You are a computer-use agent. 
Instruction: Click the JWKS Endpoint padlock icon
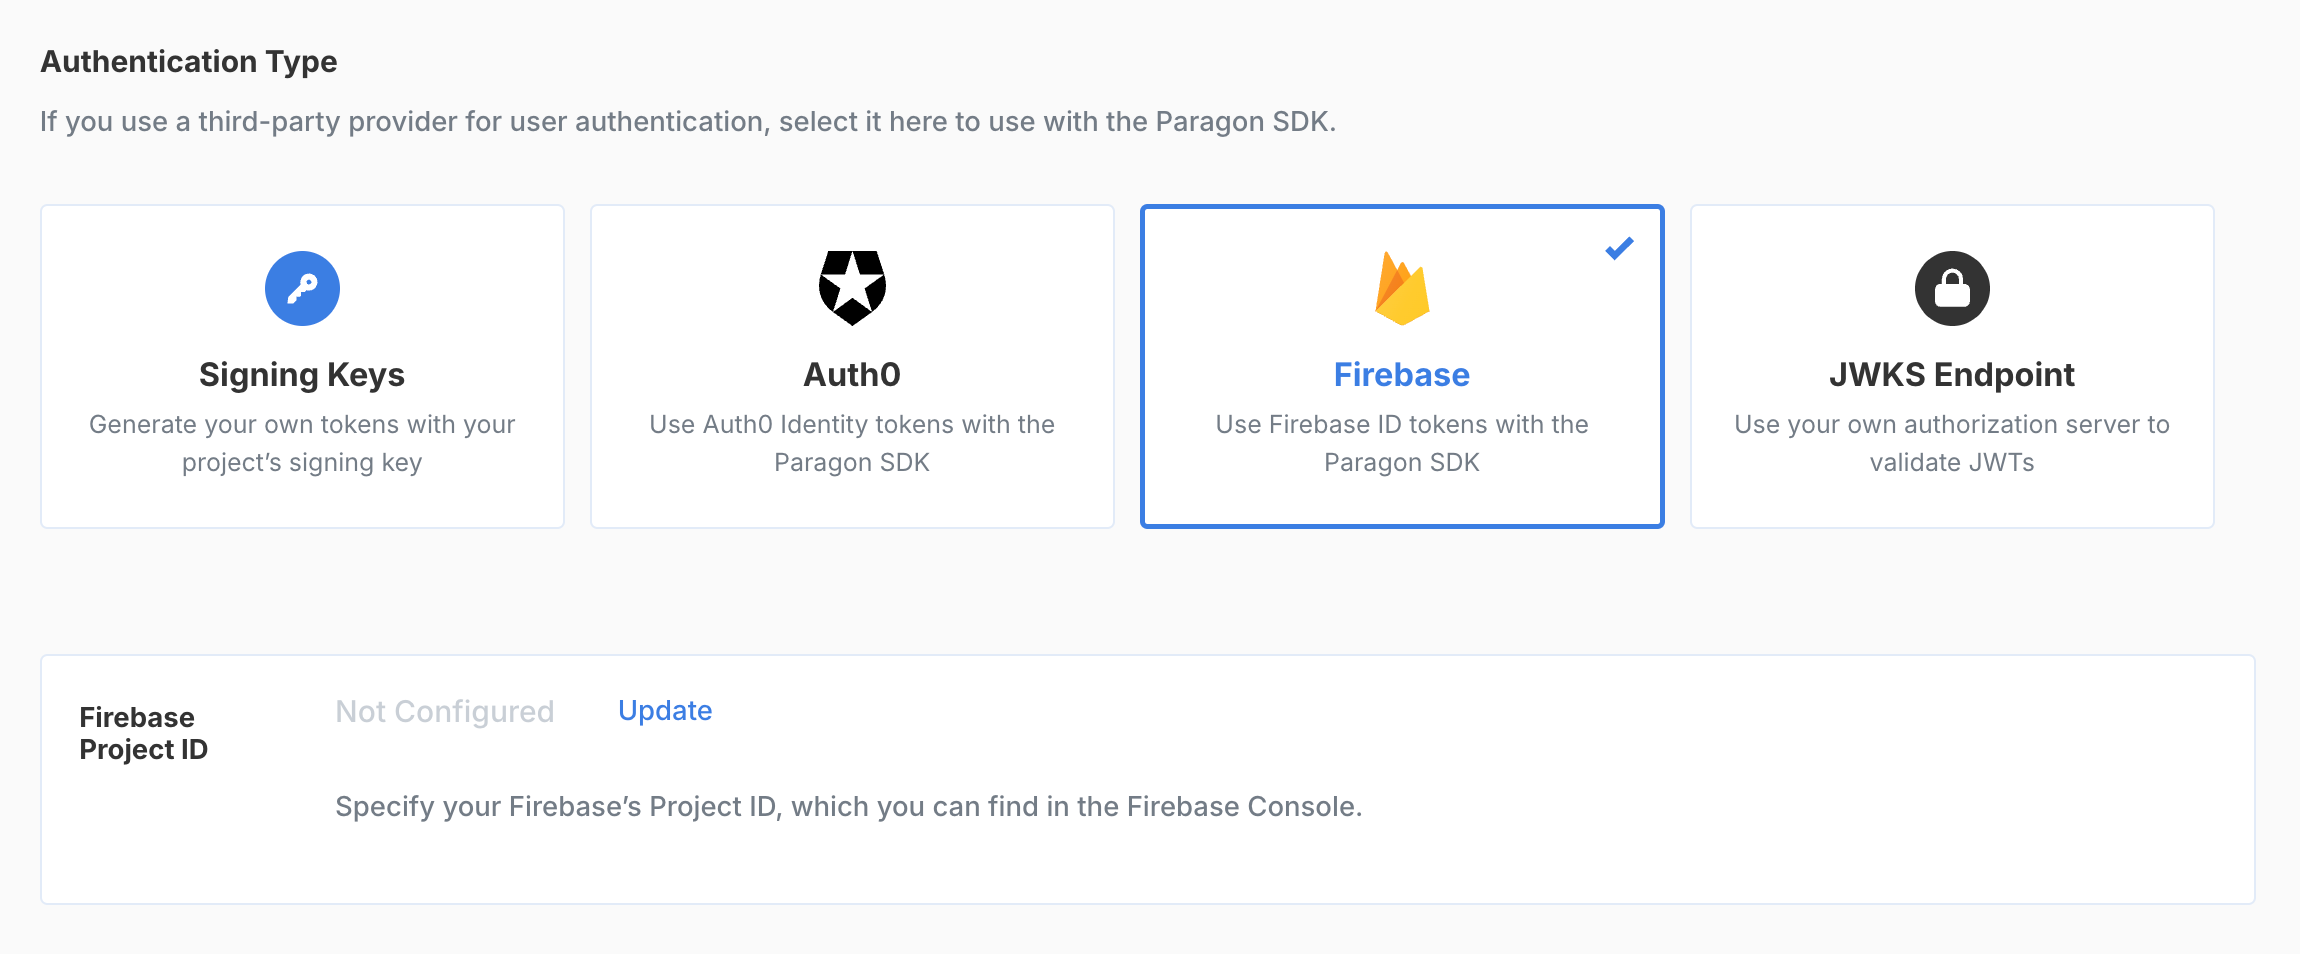[x=1952, y=288]
